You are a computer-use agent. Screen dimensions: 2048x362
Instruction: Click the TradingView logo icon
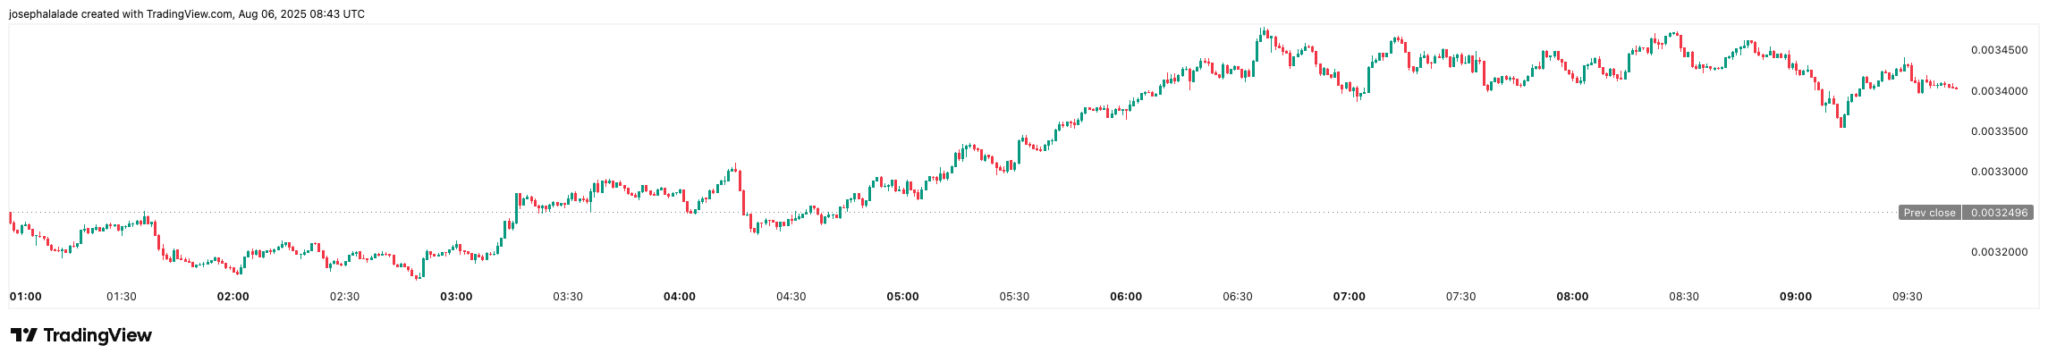pyautogui.click(x=24, y=335)
